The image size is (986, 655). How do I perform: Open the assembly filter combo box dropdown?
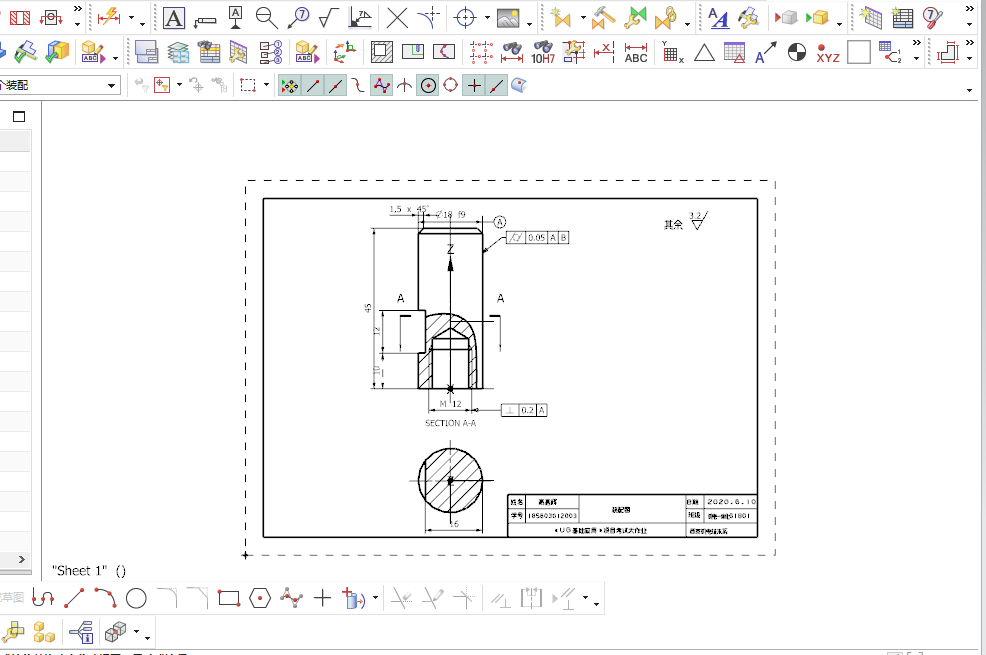[x=111, y=85]
